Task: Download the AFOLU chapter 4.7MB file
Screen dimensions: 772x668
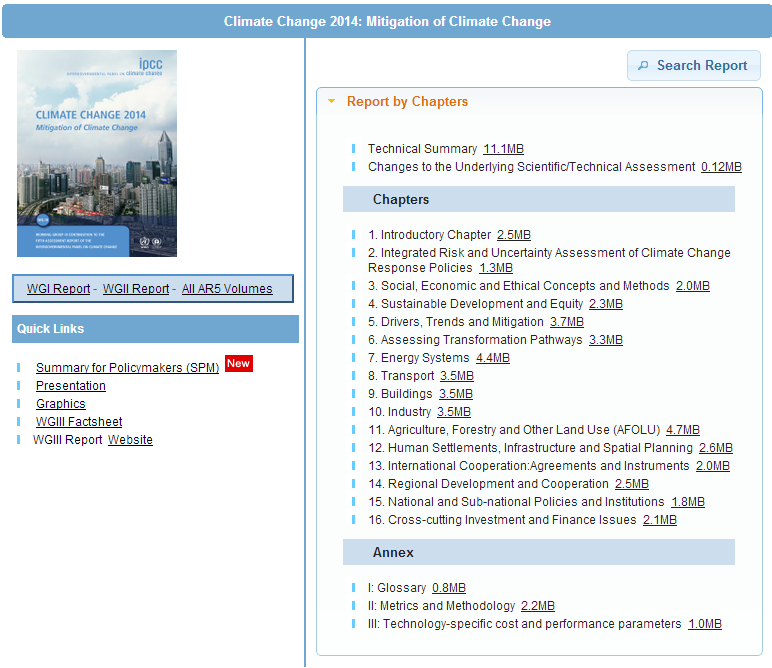Action: [683, 430]
